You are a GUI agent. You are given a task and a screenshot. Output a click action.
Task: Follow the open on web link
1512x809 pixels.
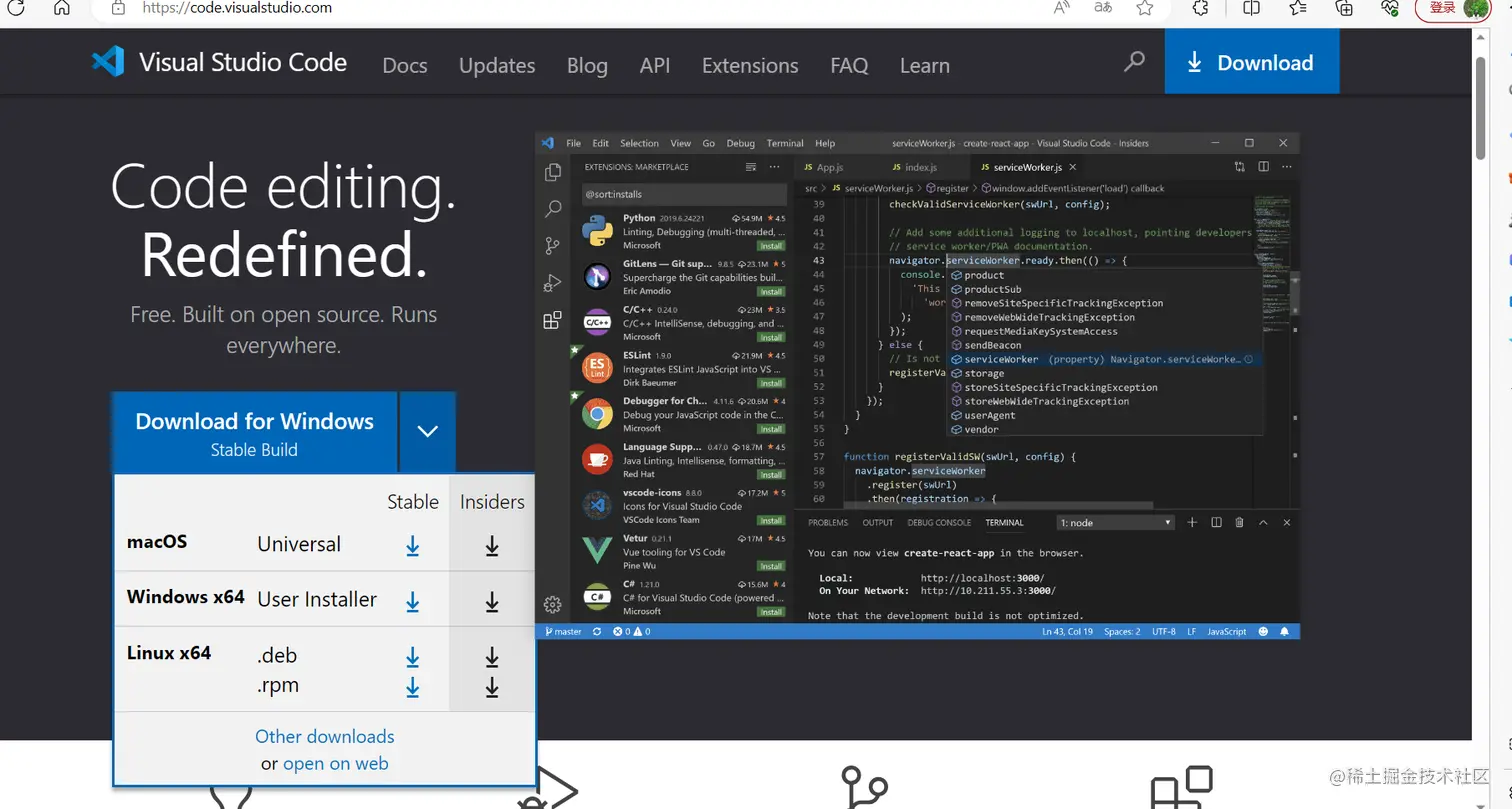tap(336, 764)
